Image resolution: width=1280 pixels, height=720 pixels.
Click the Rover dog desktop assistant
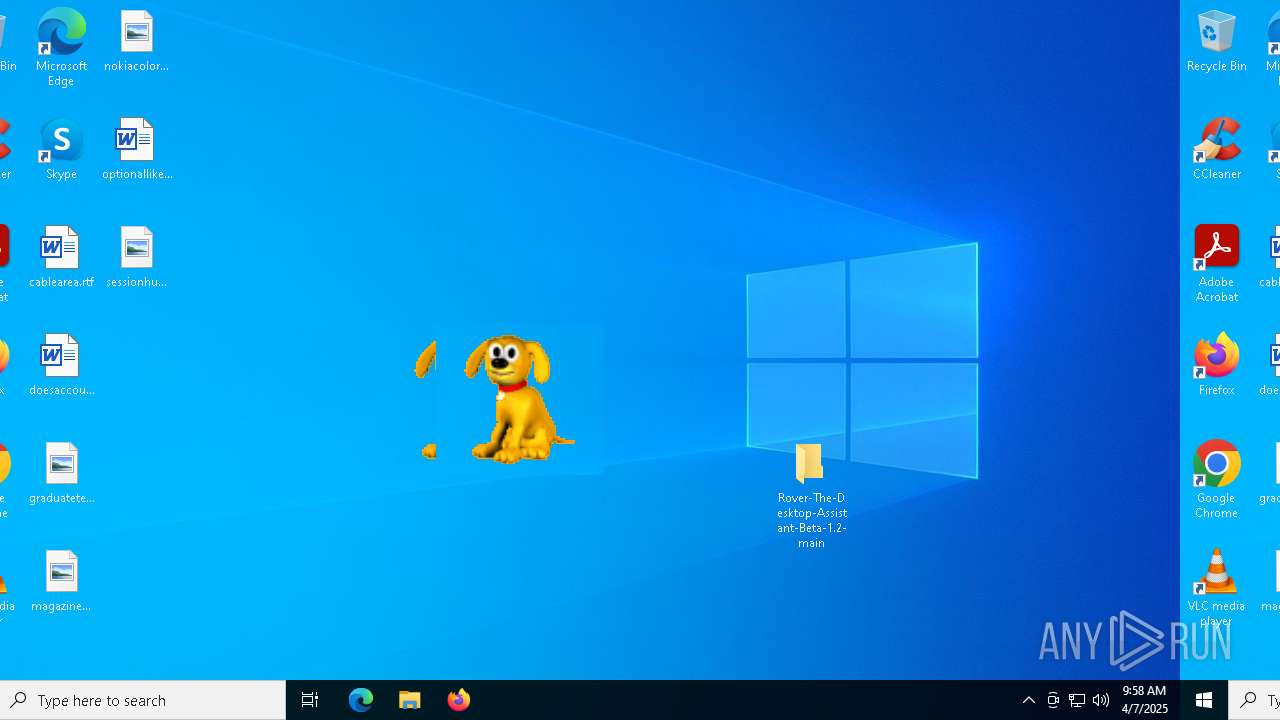click(518, 398)
